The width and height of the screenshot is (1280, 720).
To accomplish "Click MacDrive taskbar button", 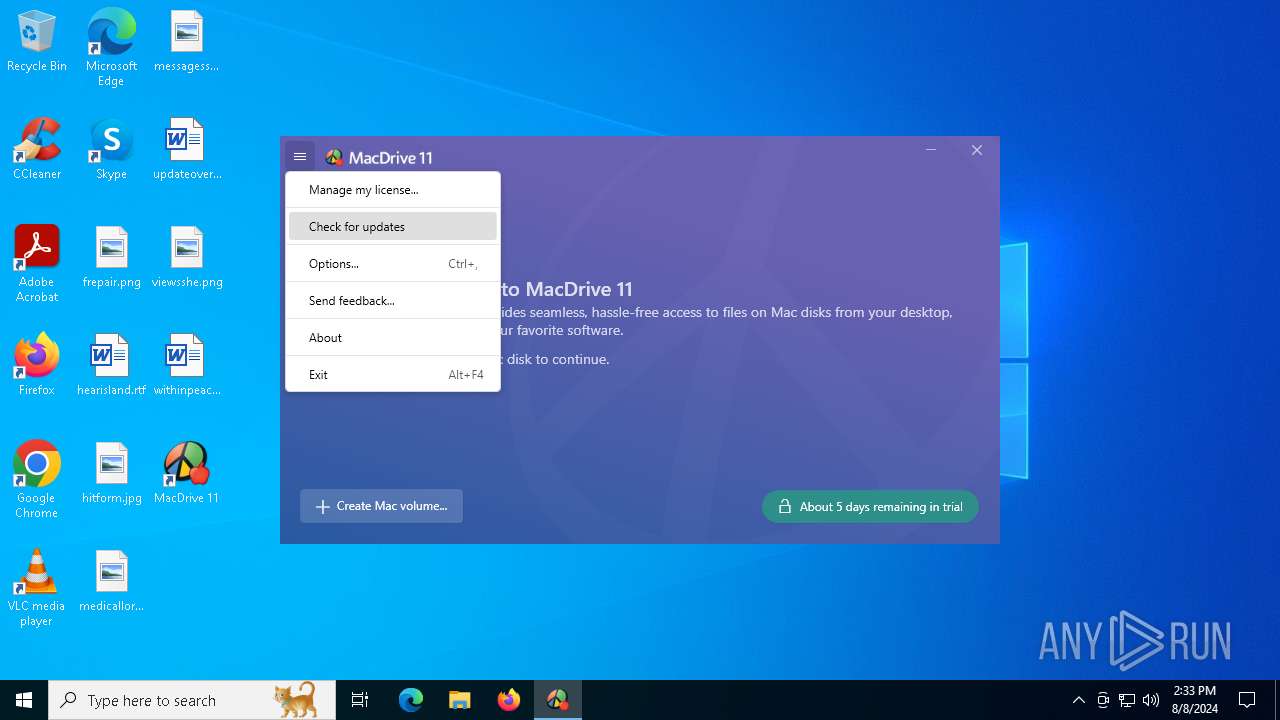I will point(557,700).
